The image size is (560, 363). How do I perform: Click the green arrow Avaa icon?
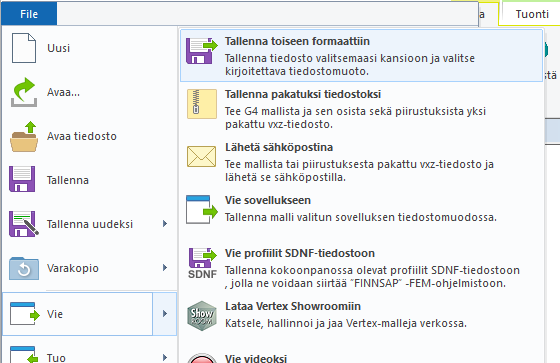pyautogui.click(x=24, y=92)
